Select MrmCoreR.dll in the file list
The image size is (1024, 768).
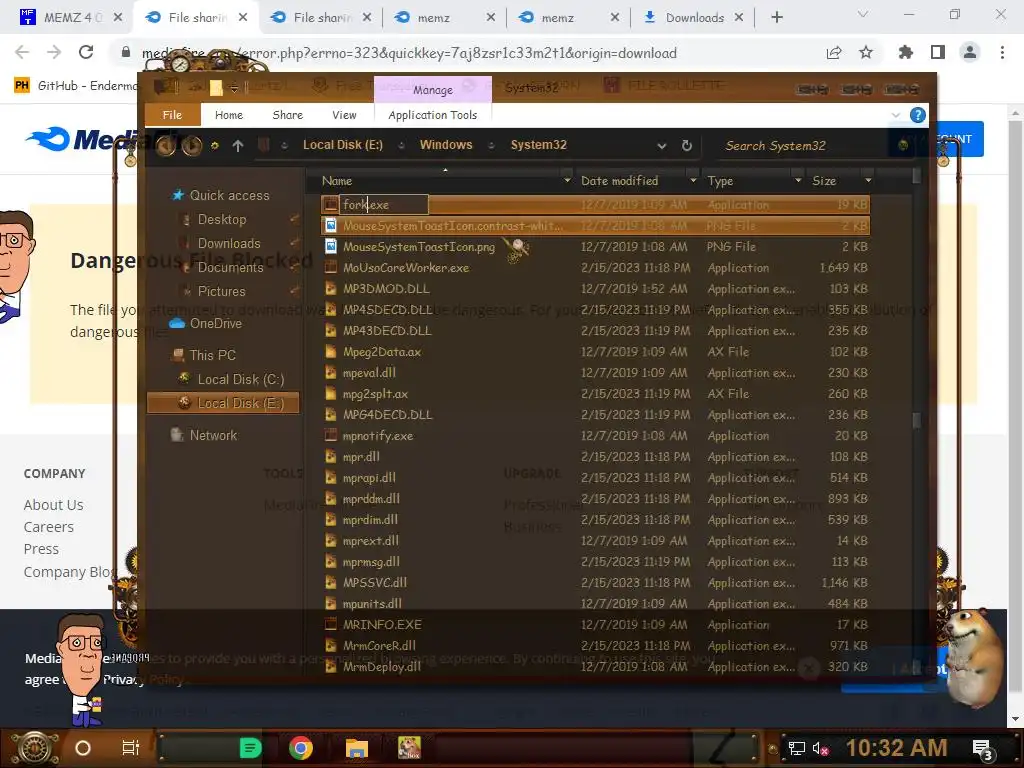[379, 646]
